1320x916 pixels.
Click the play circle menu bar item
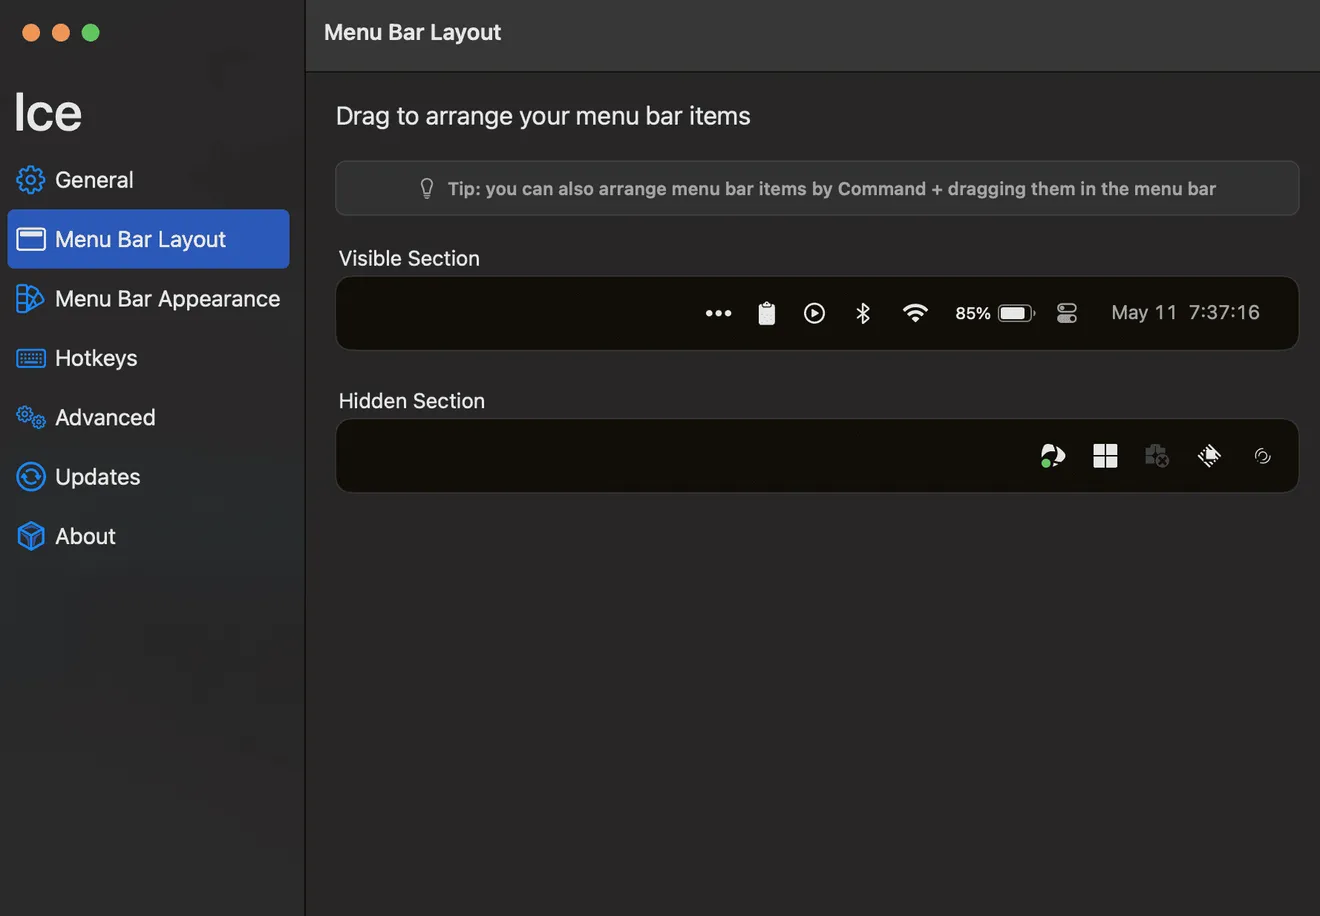click(815, 313)
